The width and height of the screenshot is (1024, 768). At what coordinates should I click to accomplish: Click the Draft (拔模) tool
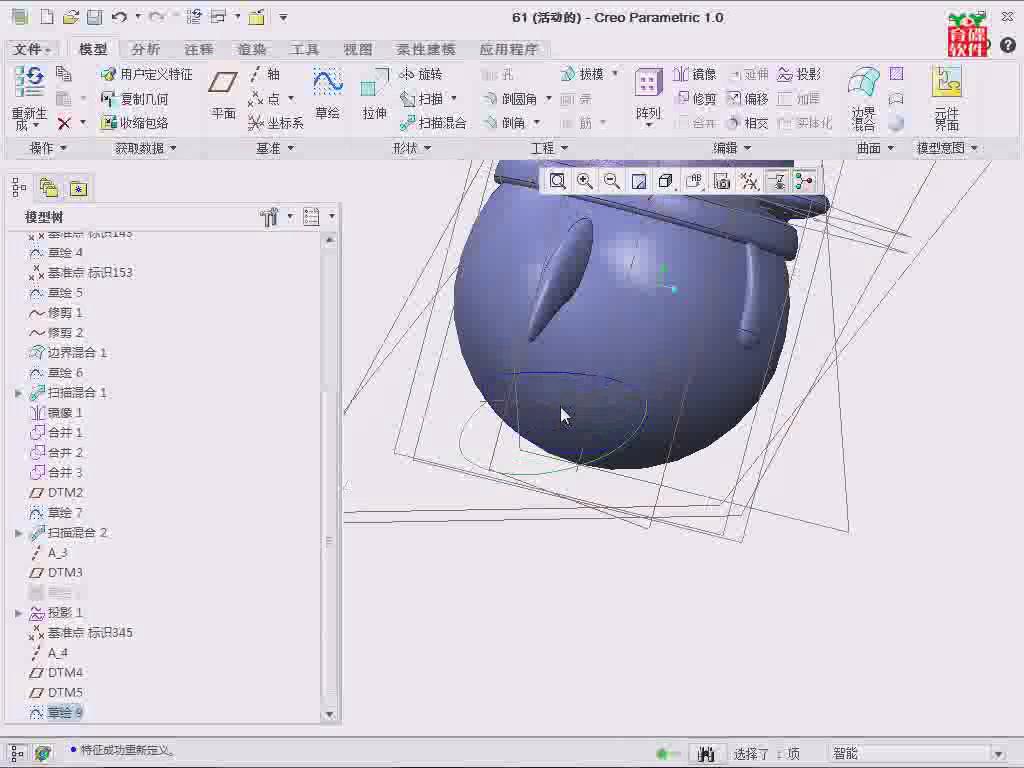[x=583, y=74]
